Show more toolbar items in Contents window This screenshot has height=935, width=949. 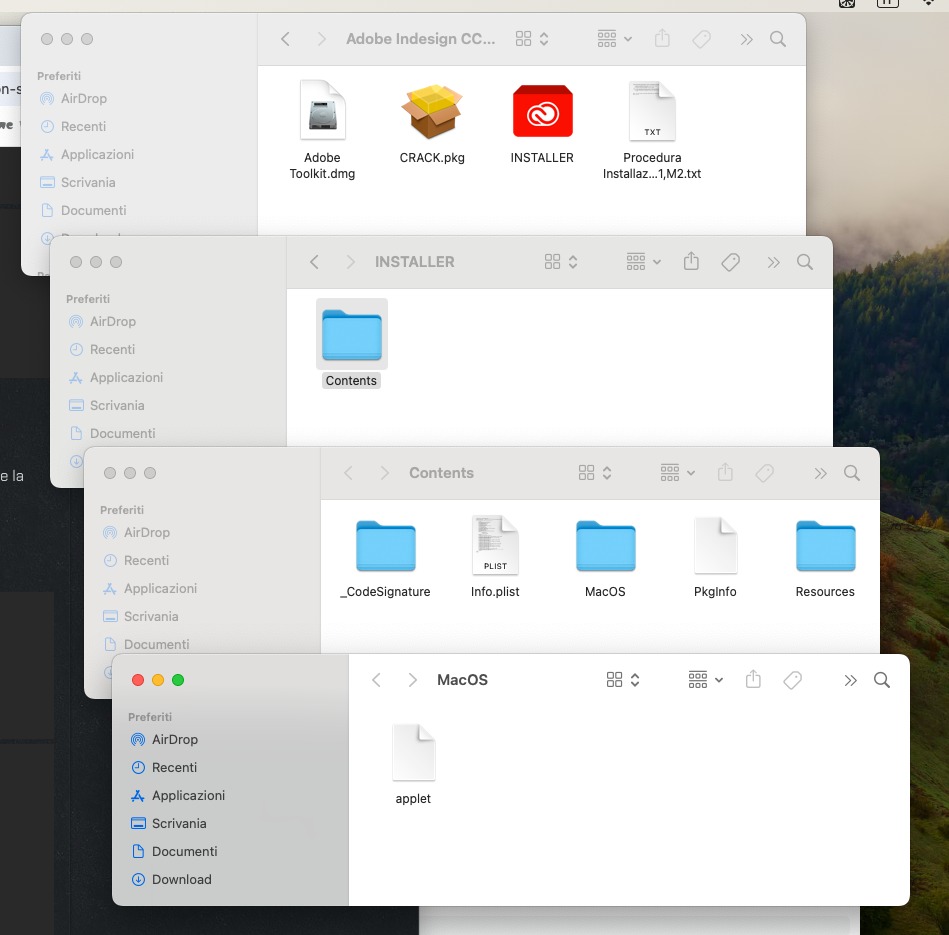pyautogui.click(x=820, y=474)
